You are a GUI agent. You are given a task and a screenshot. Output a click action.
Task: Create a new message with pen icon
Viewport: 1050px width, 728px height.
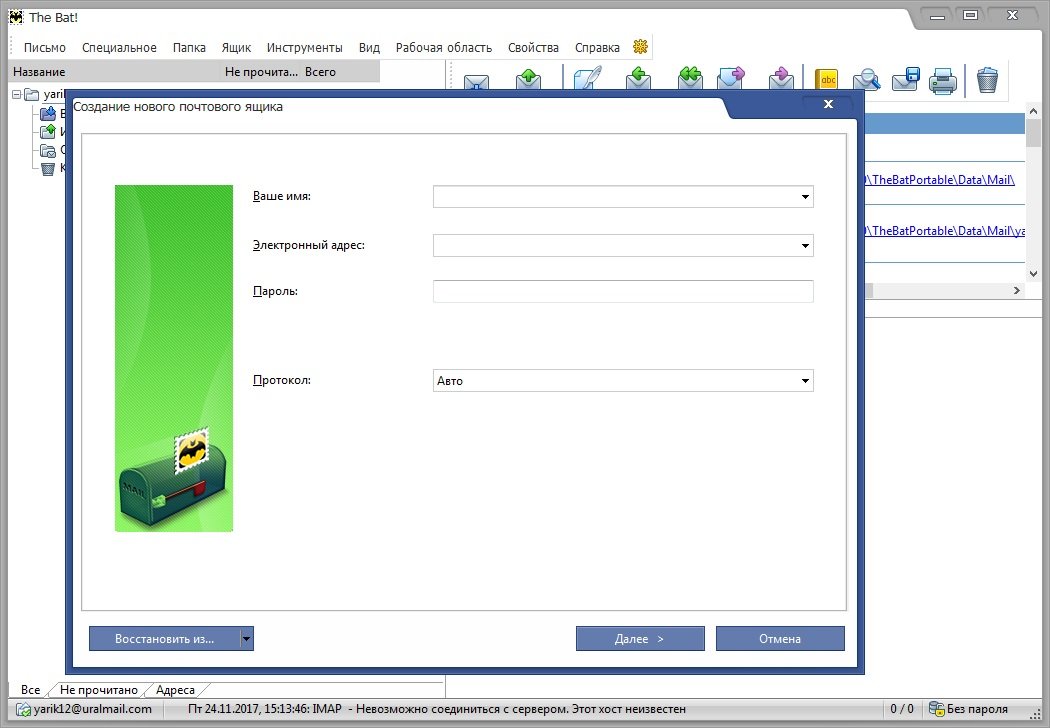point(587,80)
